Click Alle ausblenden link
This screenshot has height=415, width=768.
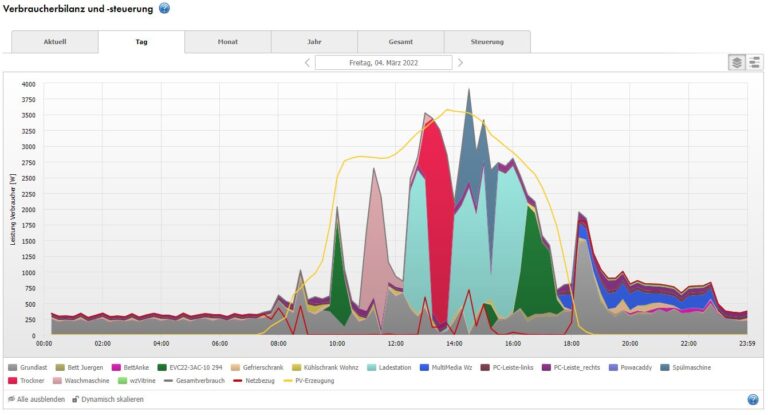[41, 399]
